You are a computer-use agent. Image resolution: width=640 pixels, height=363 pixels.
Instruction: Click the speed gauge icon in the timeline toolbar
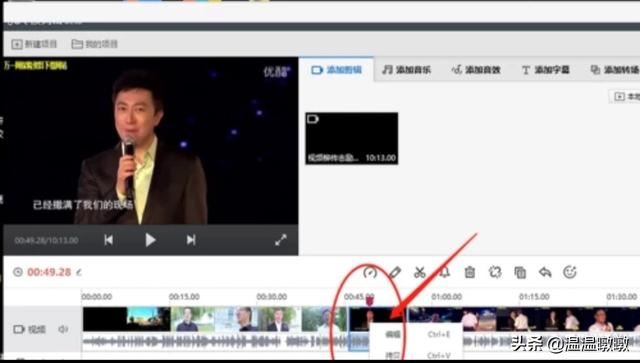pyautogui.click(x=370, y=272)
